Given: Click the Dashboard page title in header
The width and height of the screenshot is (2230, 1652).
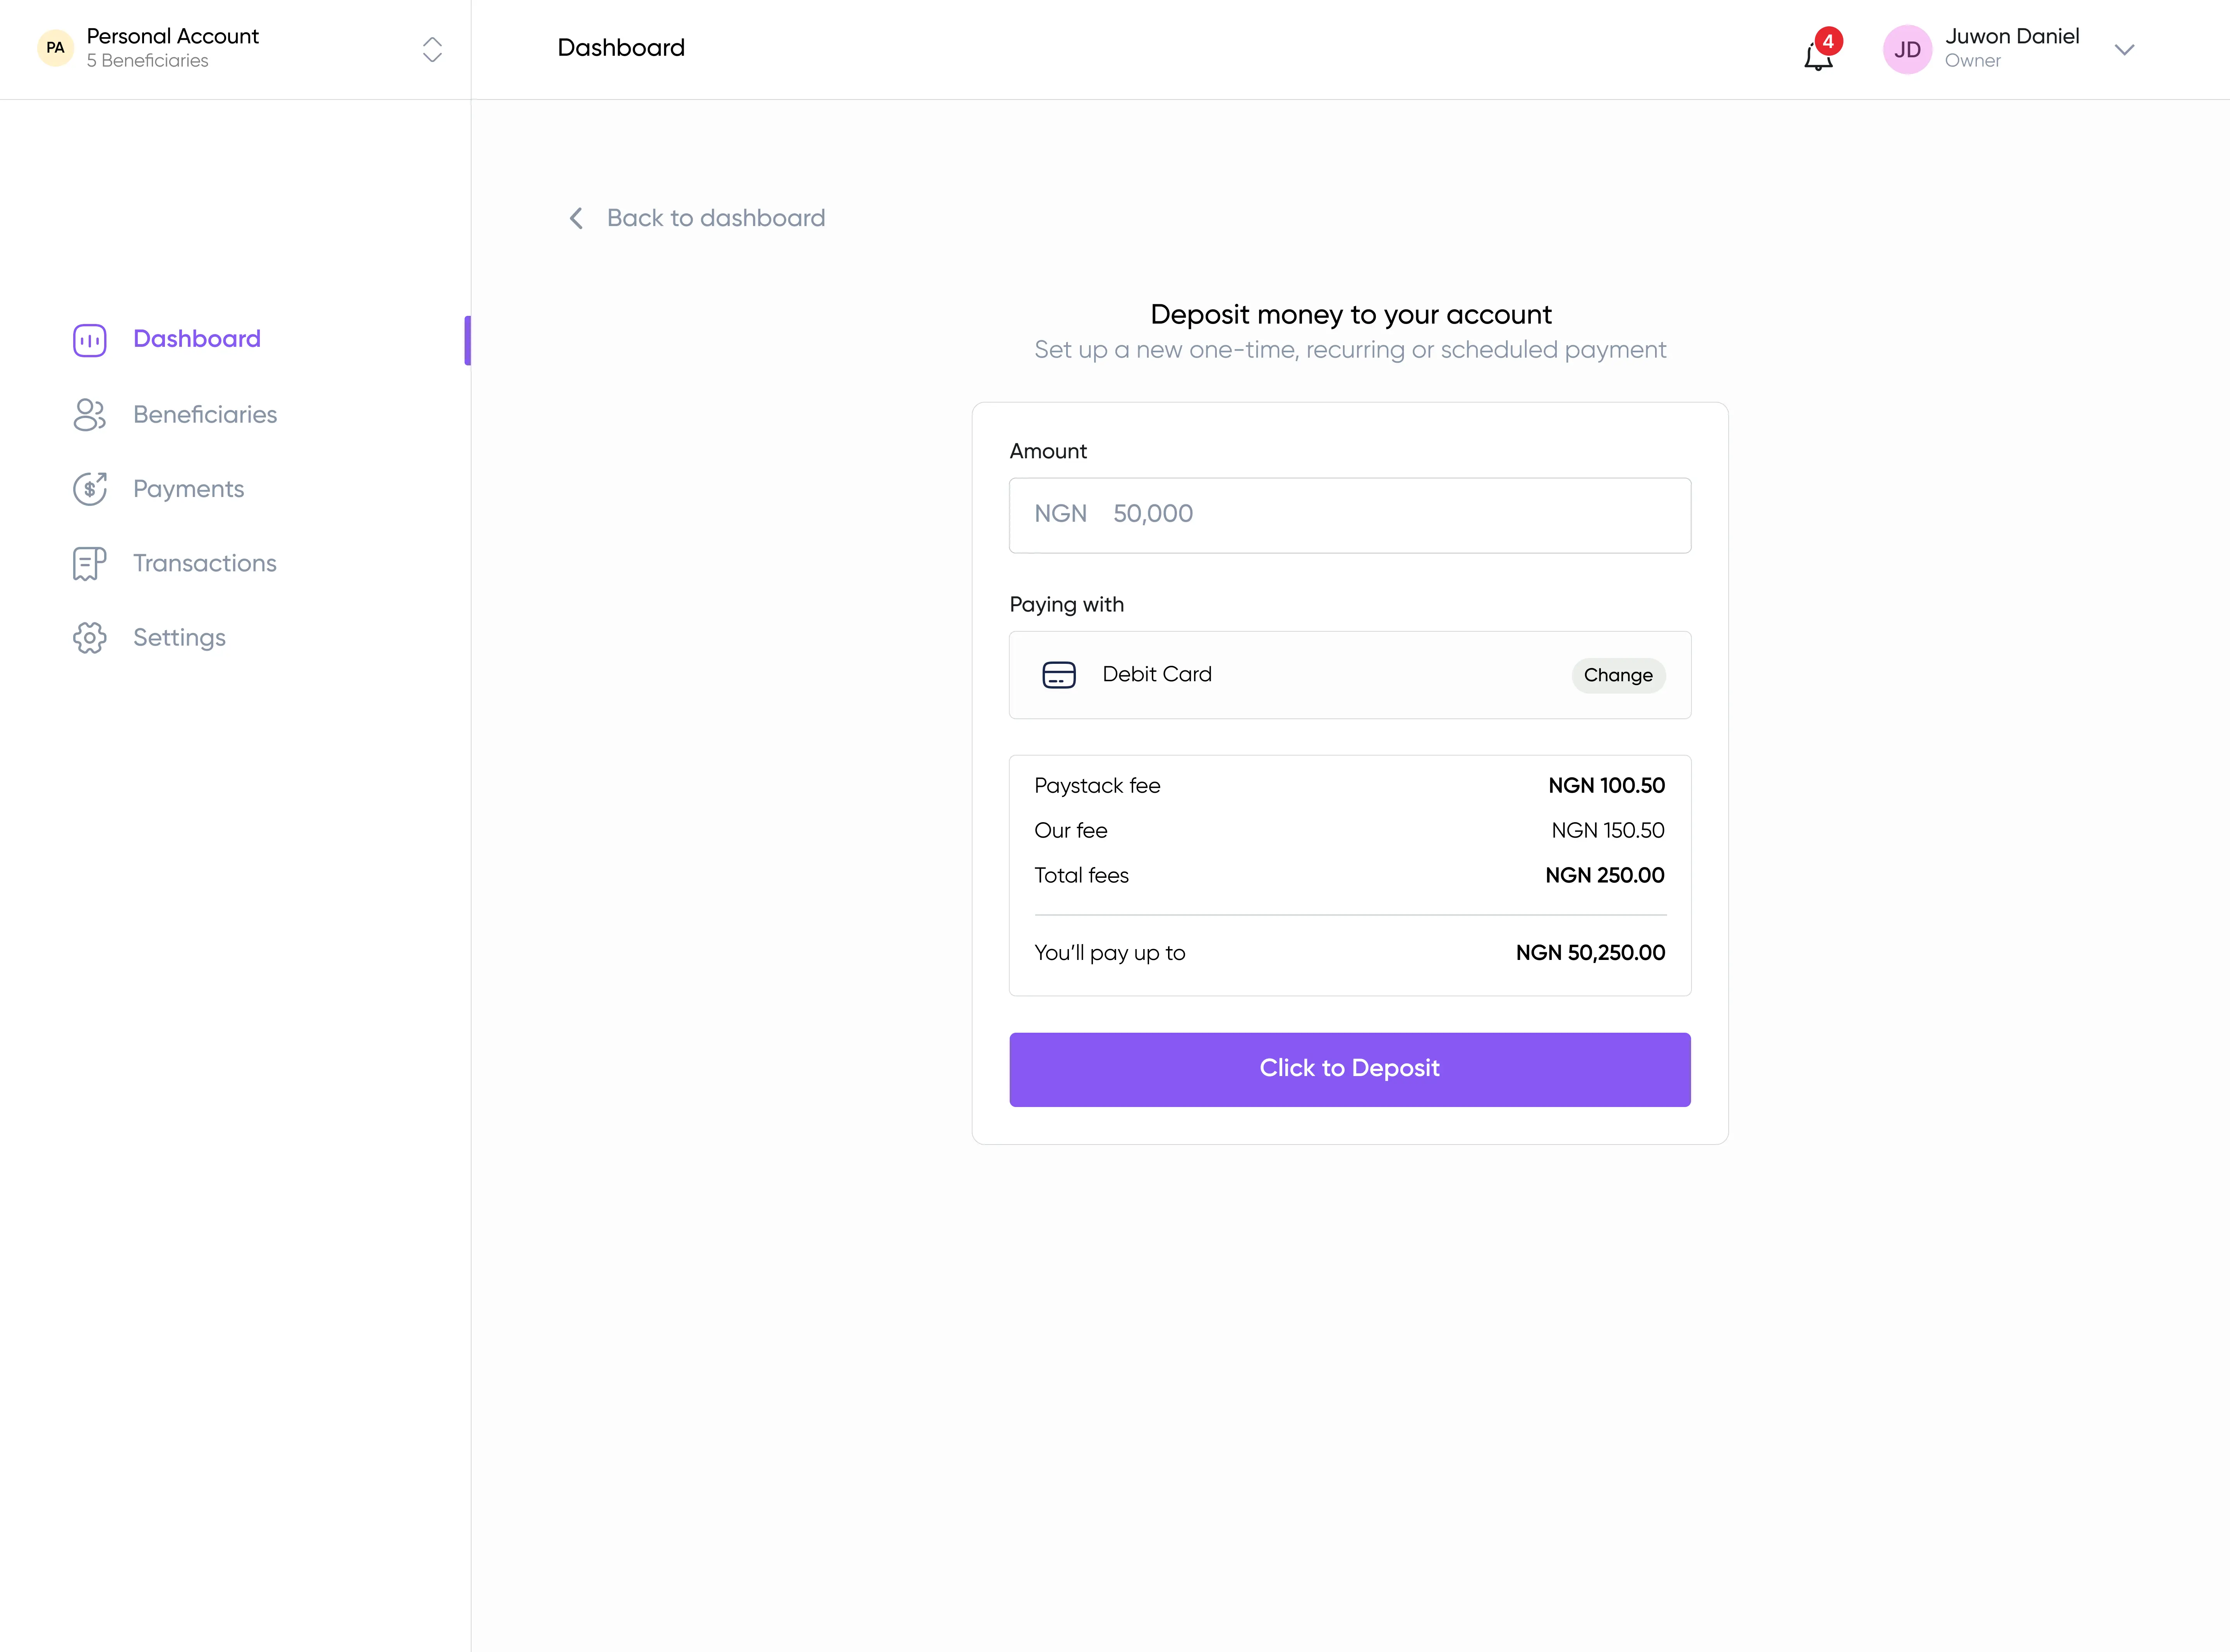Looking at the screenshot, I should pyautogui.click(x=621, y=48).
